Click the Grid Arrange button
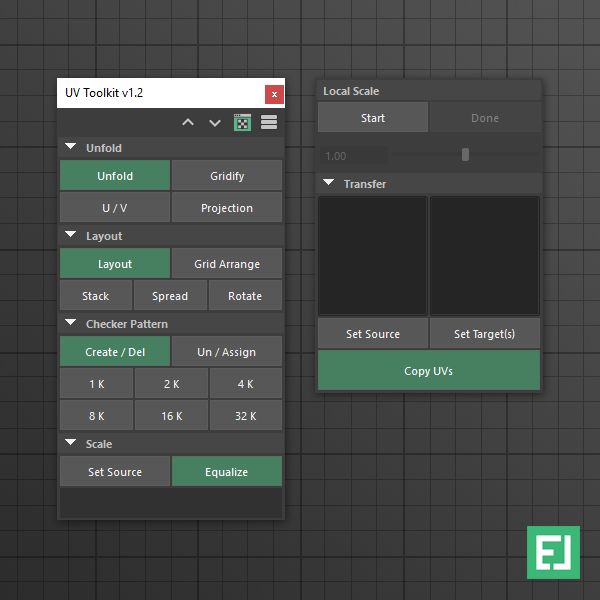This screenshot has height=600, width=600. (x=227, y=263)
